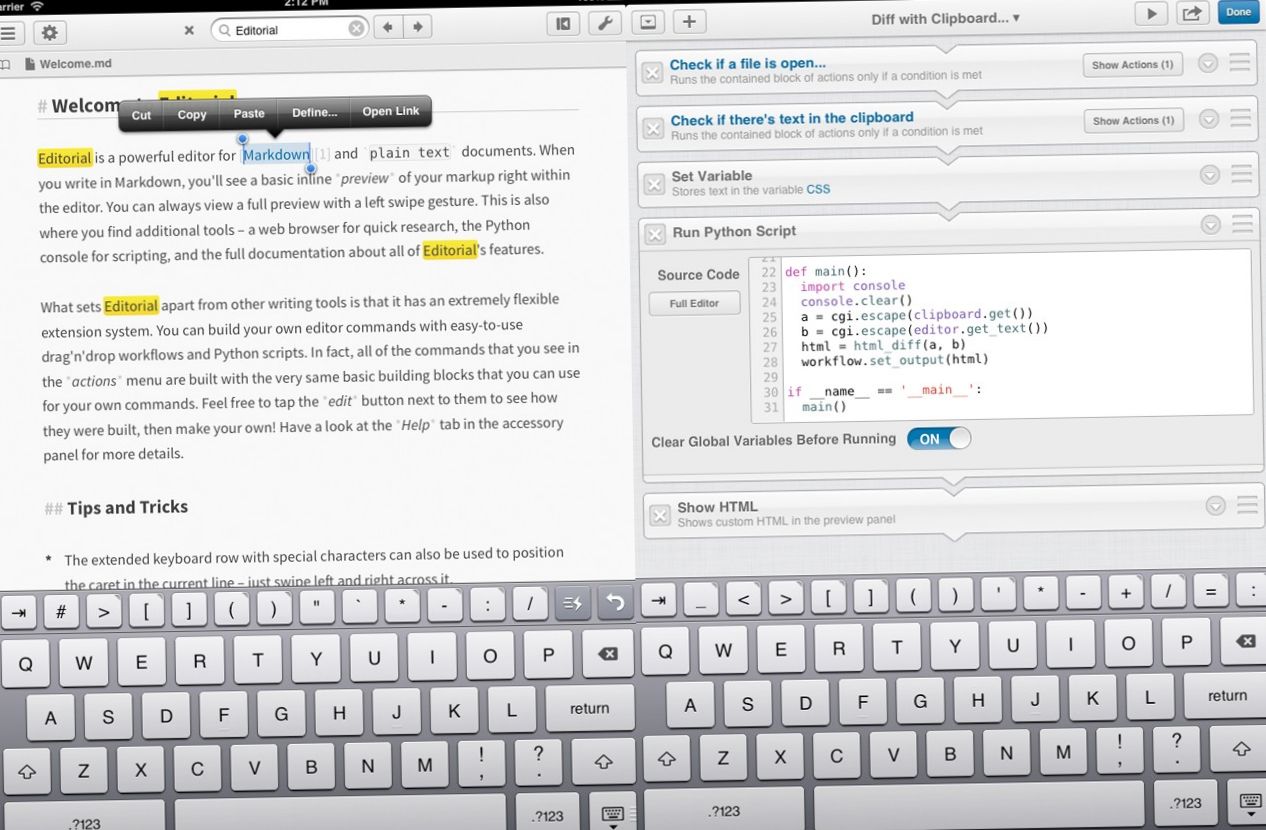This screenshot has height=830, width=1266.
Task: Clear the 'Editorial' search text
Action: (356, 29)
